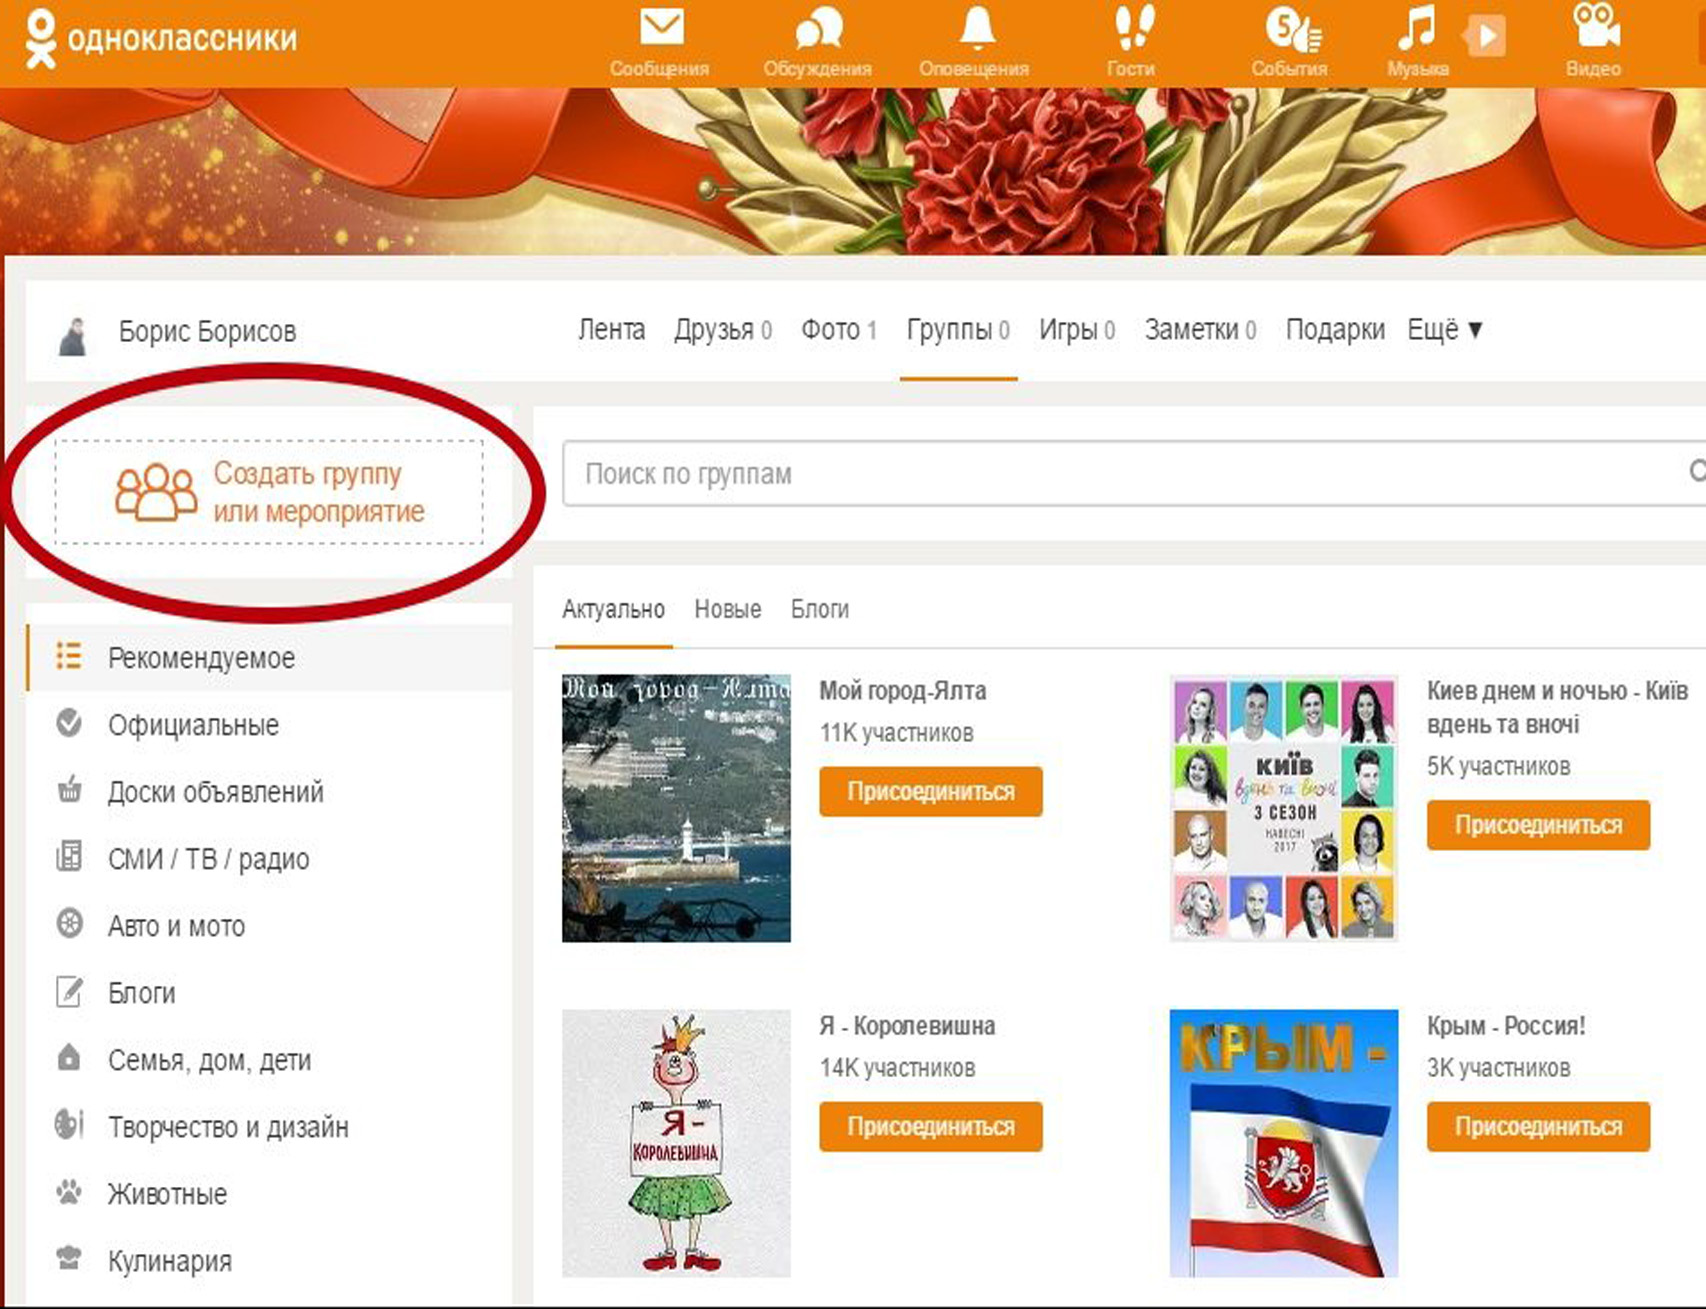Screen dimensions: 1706x1309
Task: Select Официальные category in sidebar
Action: [x=193, y=725]
